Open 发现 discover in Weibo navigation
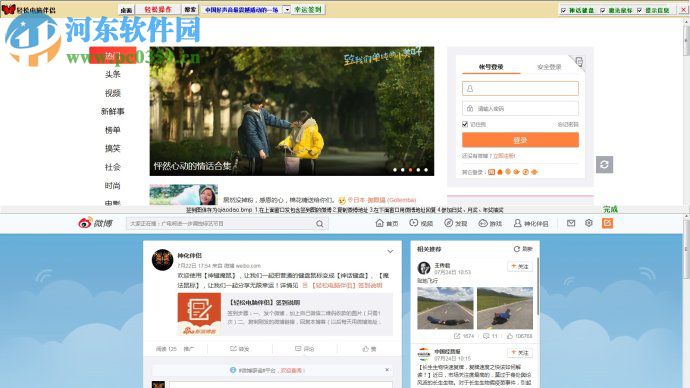Screen dimensions: 690x388 455,223
